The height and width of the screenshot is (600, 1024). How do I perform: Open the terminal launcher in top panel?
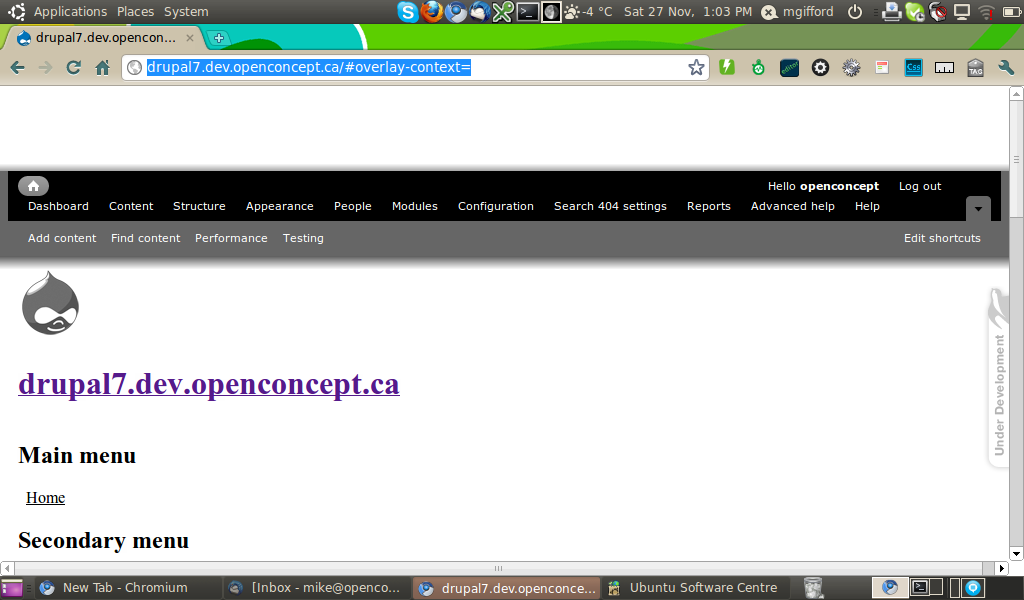527,12
